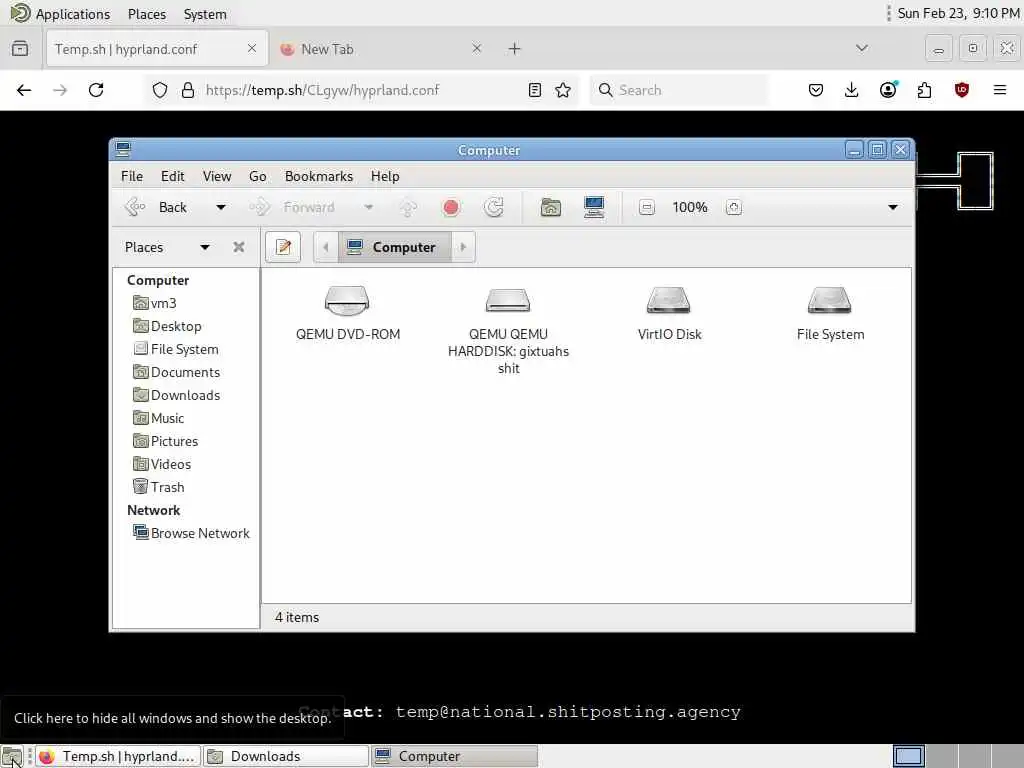Open the Firefox View icon
Image resolution: width=1024 pixels, height=768 pixels.
(20, 49)
